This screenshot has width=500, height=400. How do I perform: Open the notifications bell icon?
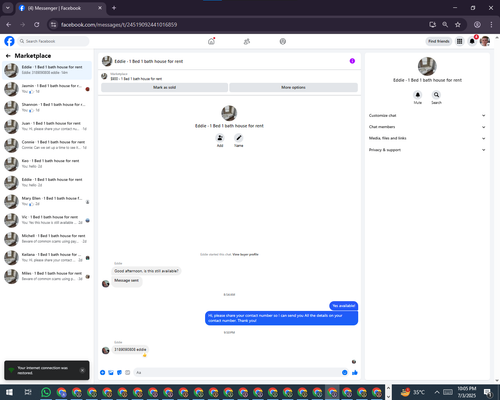[472, 41]
